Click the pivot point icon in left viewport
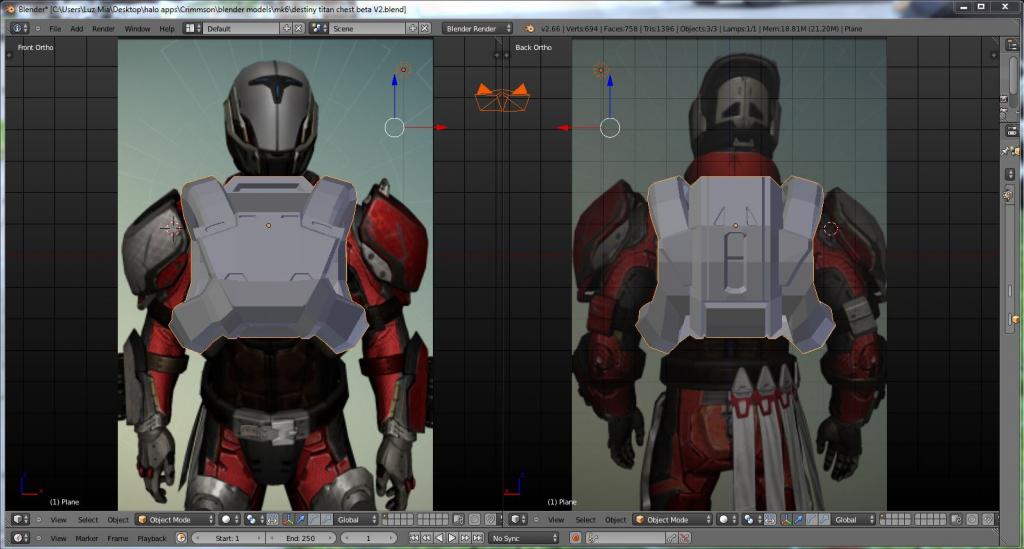 coord(251,520)
